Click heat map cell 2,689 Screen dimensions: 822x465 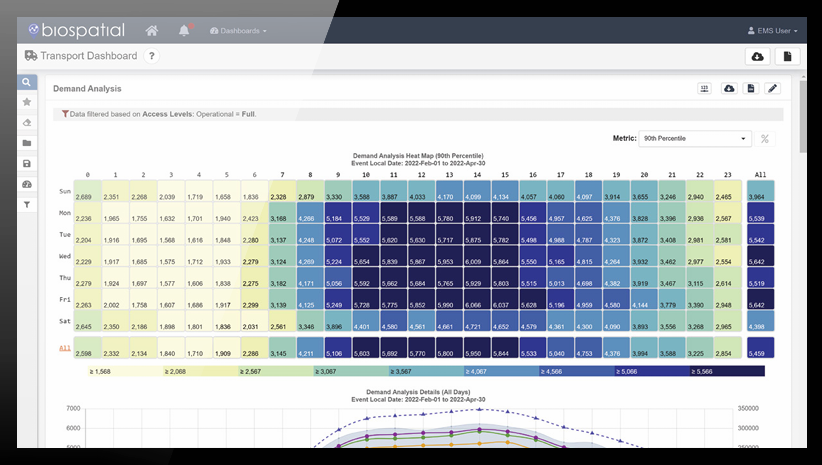click(87, 191)
